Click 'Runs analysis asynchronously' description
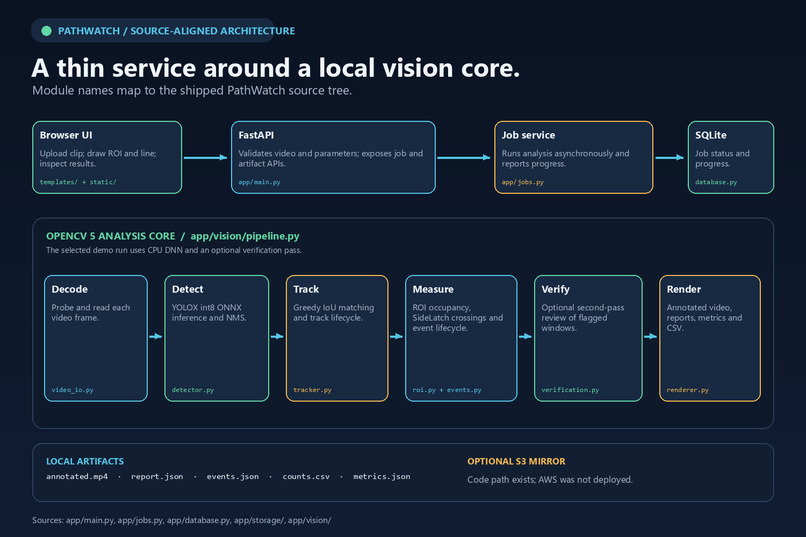The height and width of the screenshot is (537, 806). pyautogui.click(x=565, y=158)
